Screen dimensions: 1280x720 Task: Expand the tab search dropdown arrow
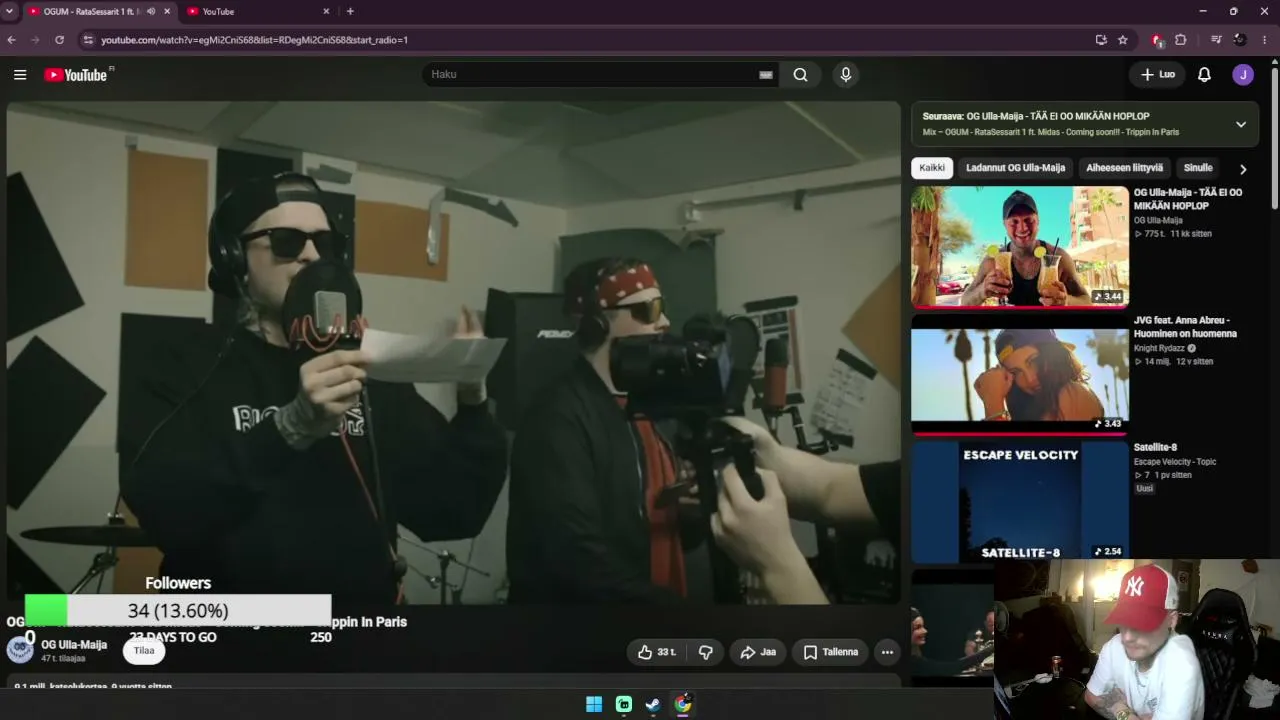coord(10,11)
